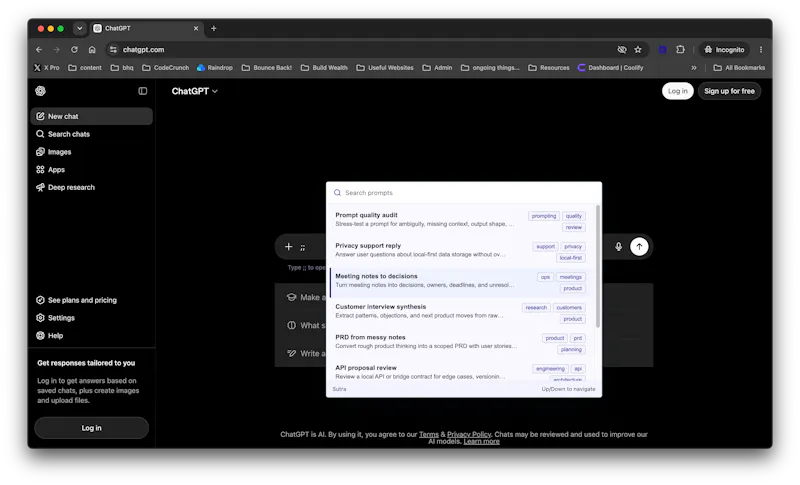Screen dimensions: 800x485
Task: Click the plus attach icon in composer
Action: point(288,246)
